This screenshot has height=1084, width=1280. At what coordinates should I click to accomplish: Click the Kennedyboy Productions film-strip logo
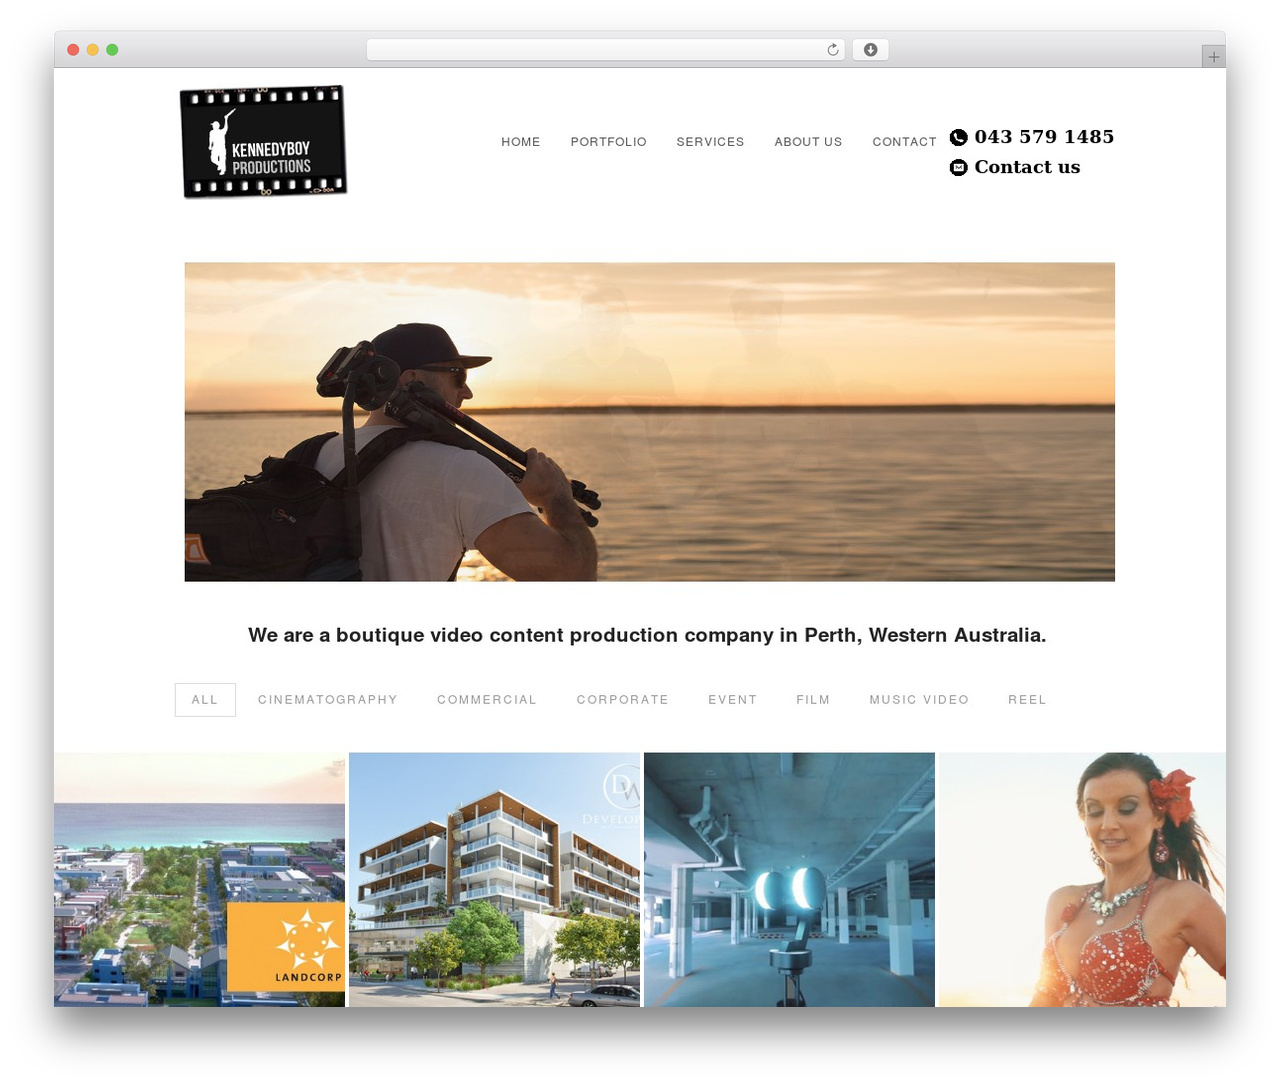tap(264, 141)
